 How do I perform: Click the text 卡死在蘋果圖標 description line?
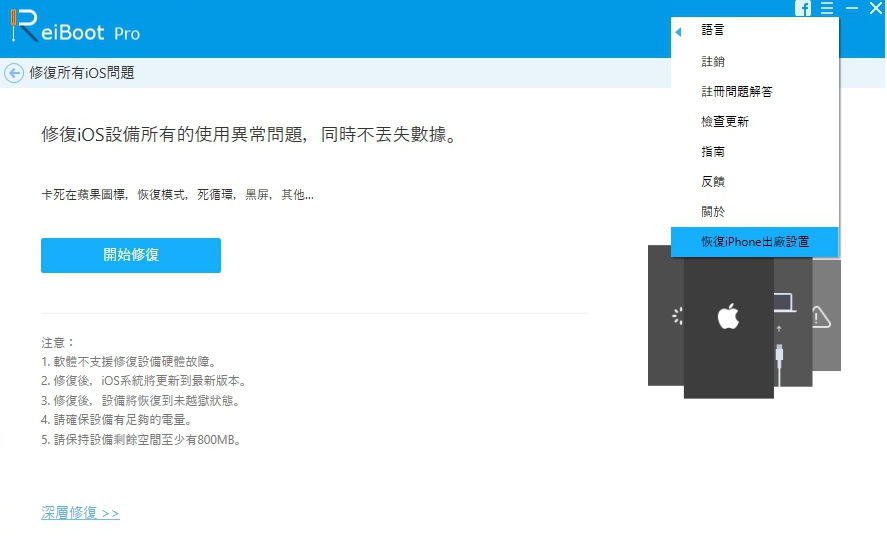click(177, 195)
